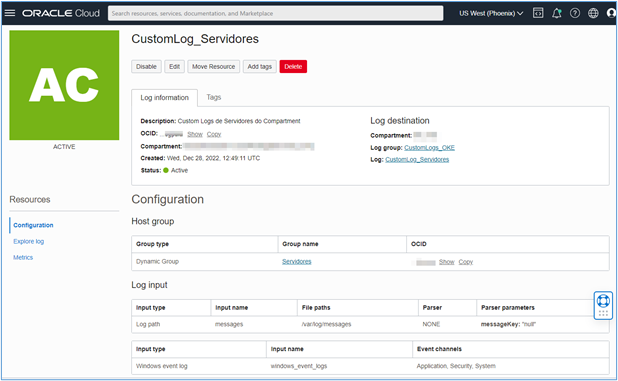Click the Group name column header
Viewport: 618px width, 381px height.
click(300, 244)
